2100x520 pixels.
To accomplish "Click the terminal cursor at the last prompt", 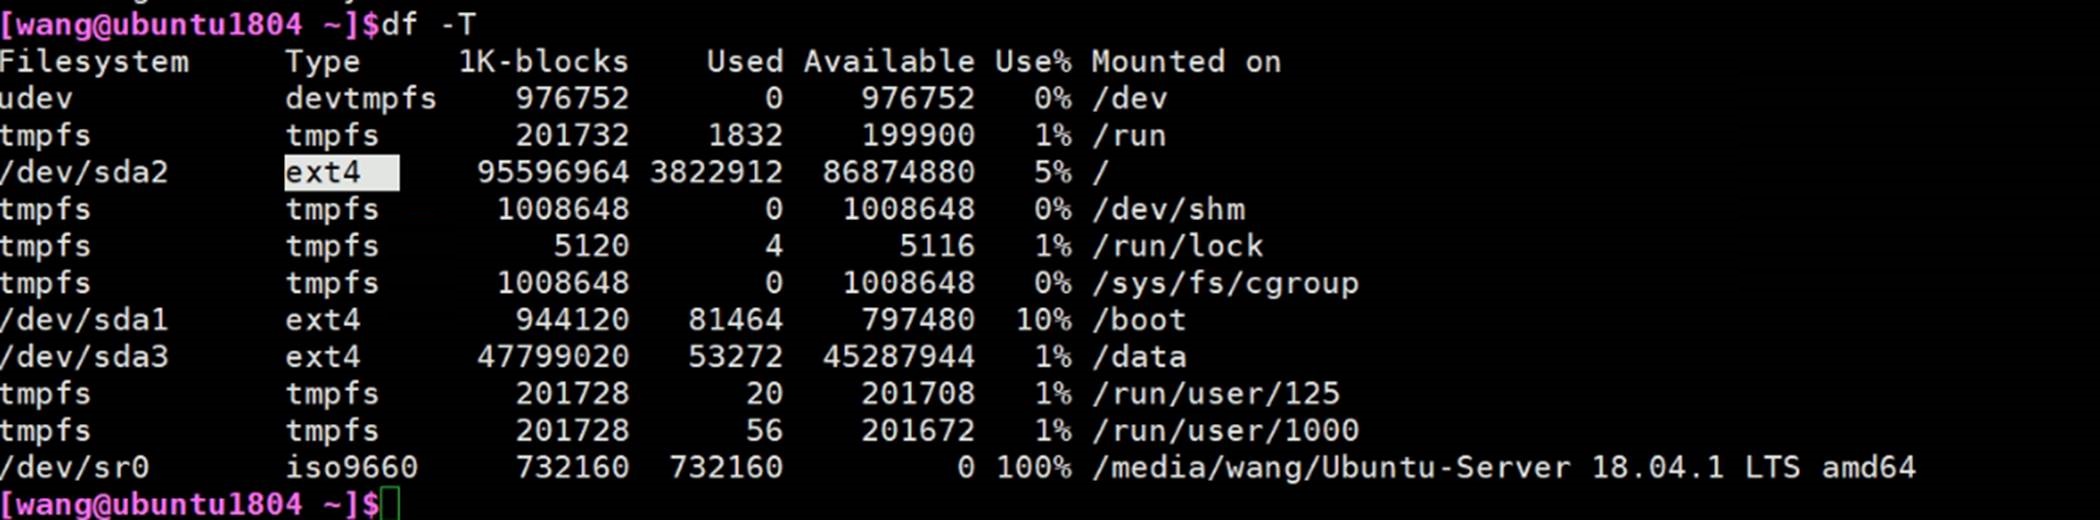I will click(x=390, y=504).
